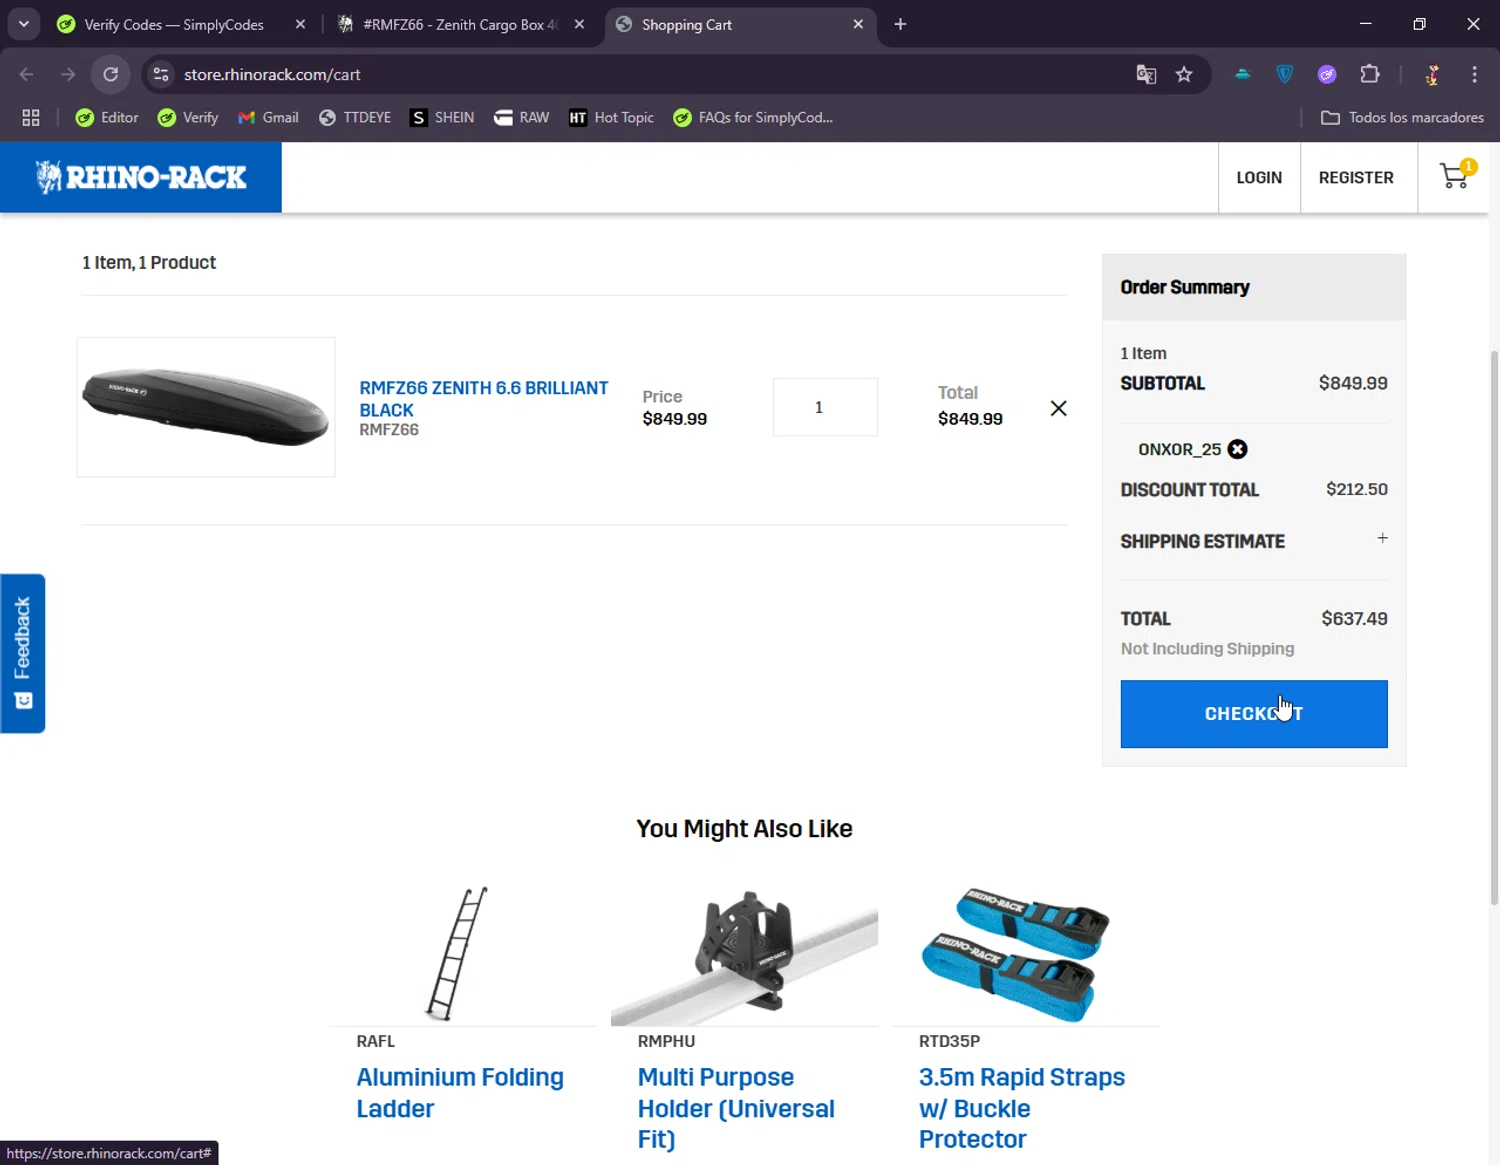Click the Rhino-Rack logo

click(x=141, y=177)
